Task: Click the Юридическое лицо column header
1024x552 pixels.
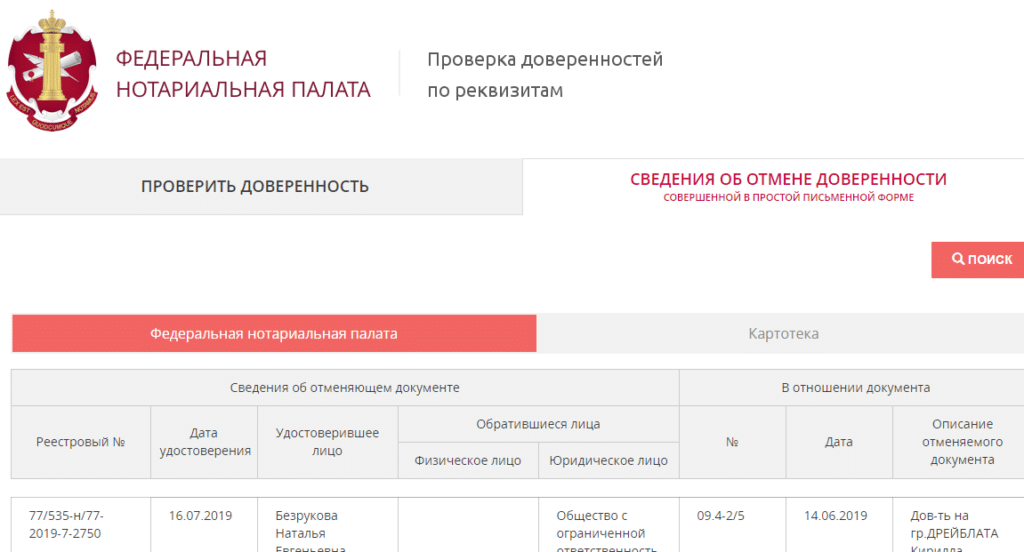Action: [609, 461]
